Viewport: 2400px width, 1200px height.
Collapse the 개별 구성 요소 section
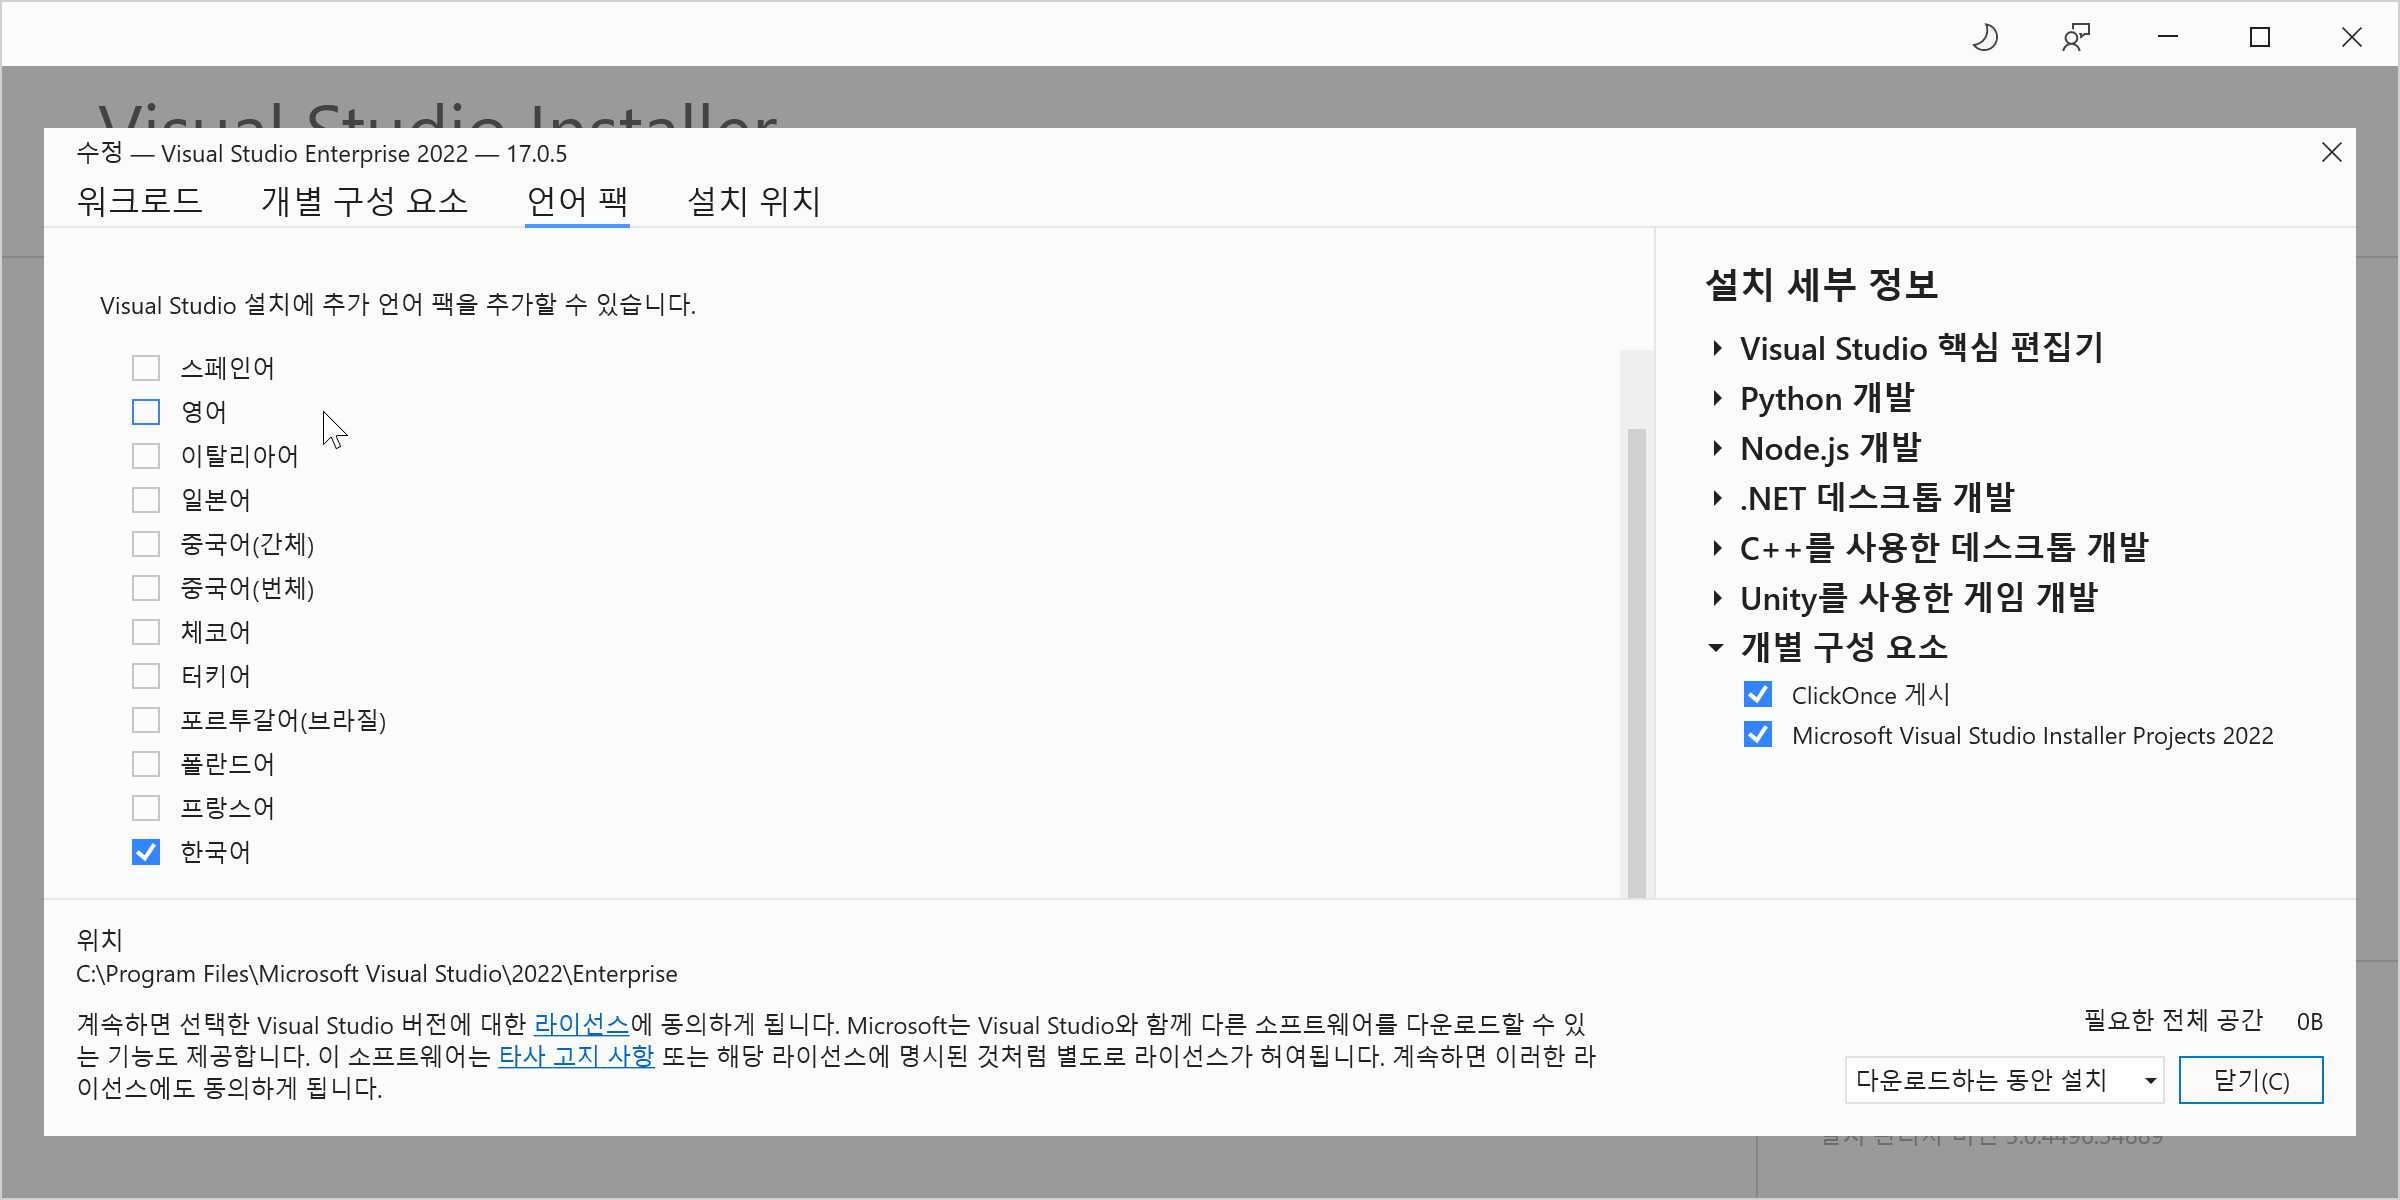click(x=1717, y=647)
